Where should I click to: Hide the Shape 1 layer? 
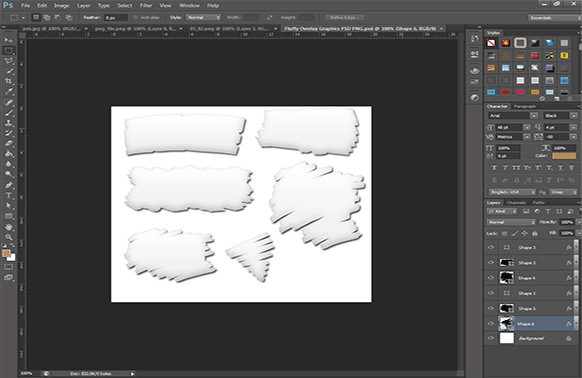[491, 293]
